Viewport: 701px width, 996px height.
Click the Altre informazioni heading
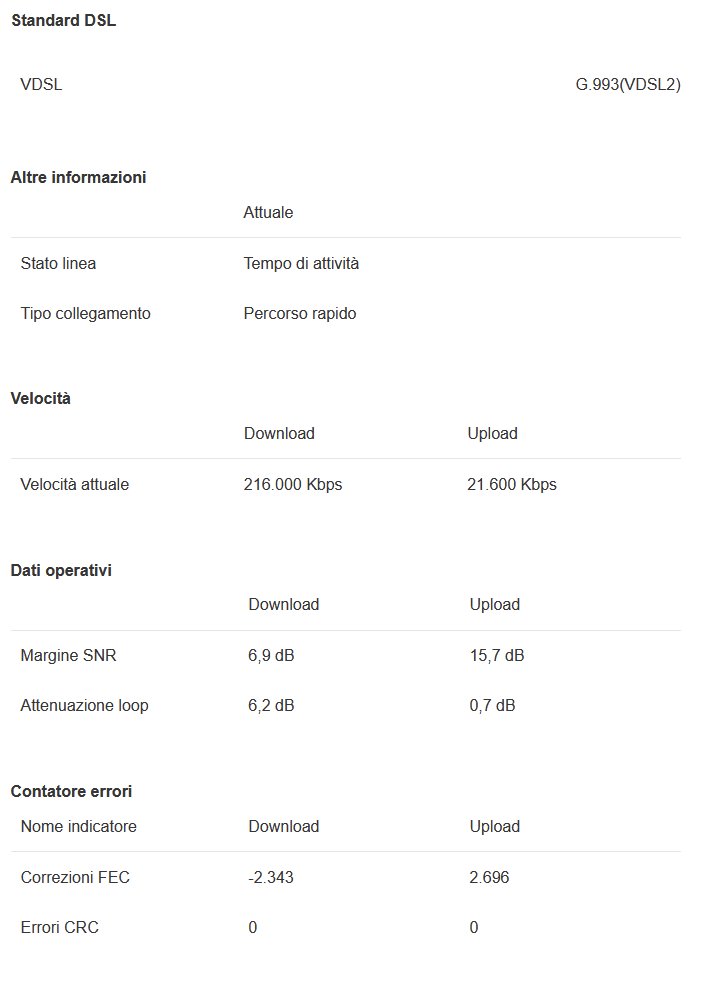[x=78, y=177]
